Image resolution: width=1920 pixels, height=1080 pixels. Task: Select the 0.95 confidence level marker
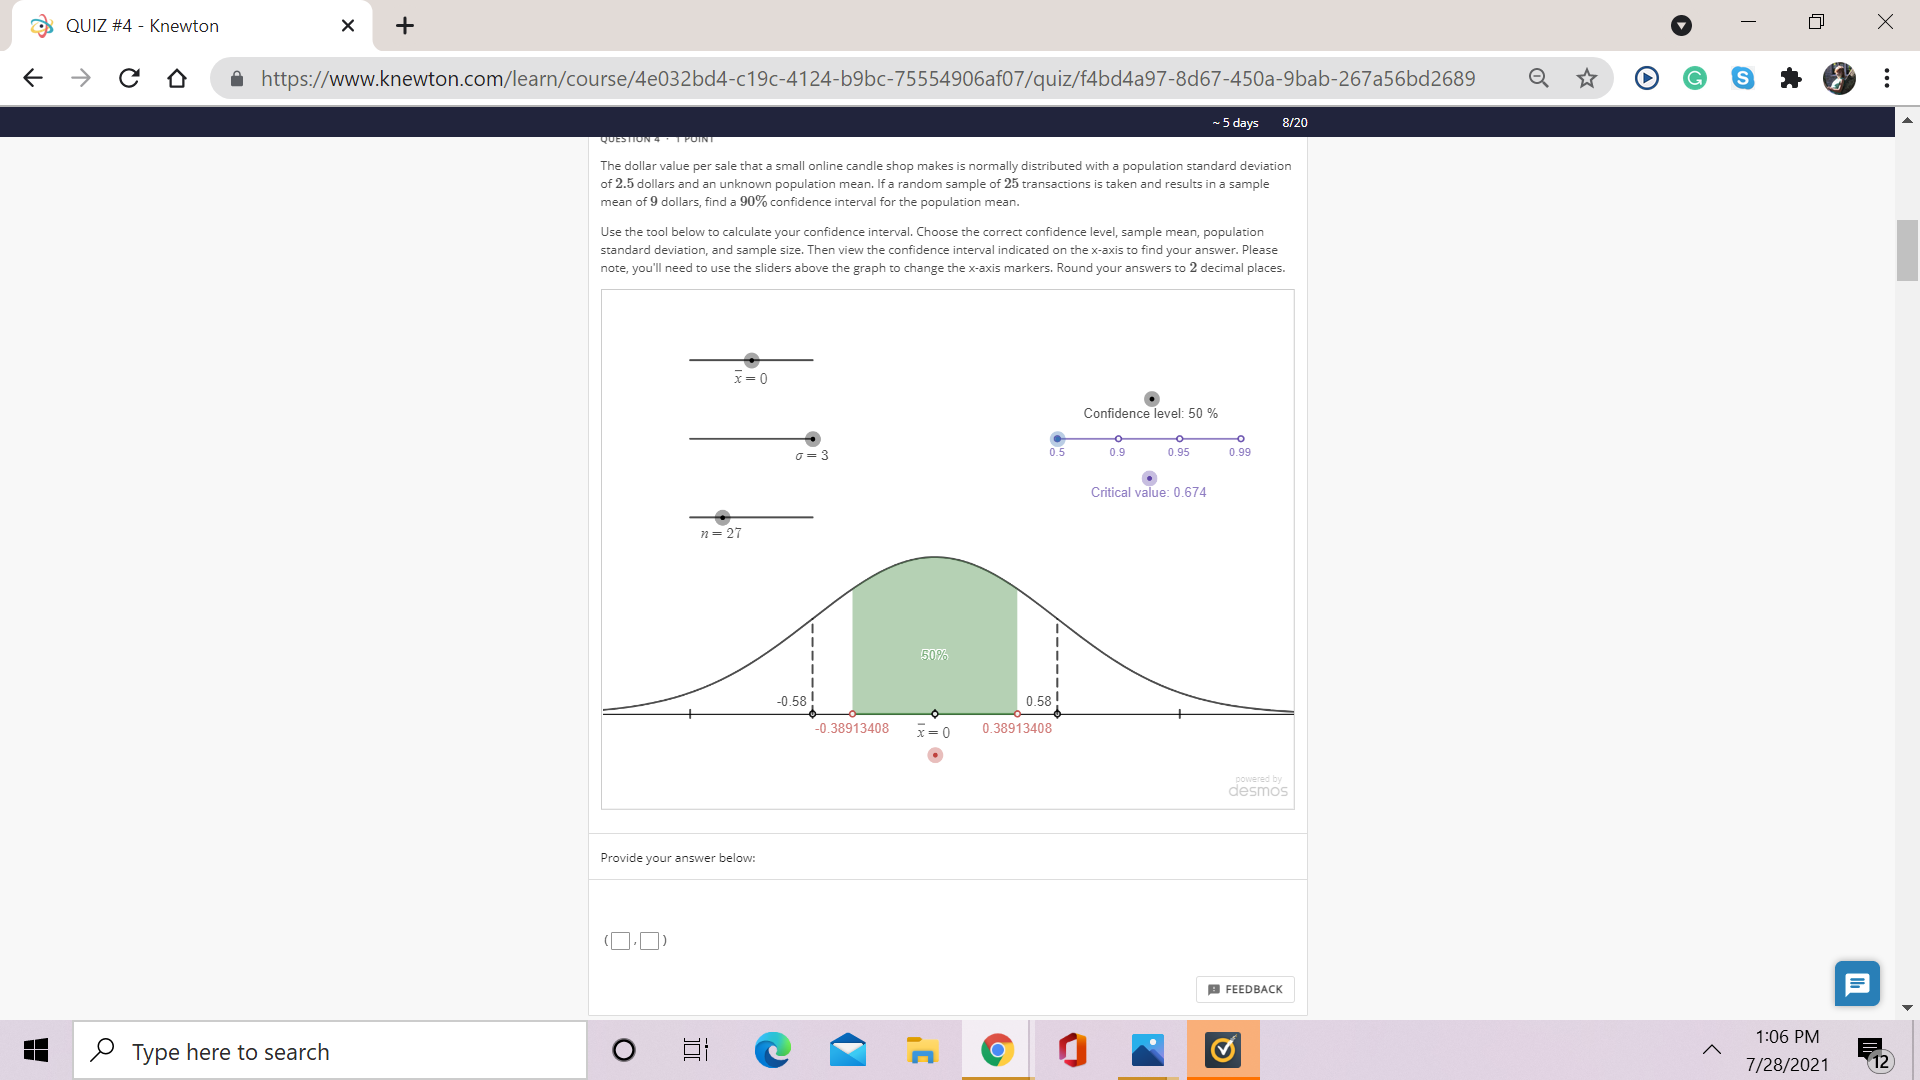[1179, 438]
